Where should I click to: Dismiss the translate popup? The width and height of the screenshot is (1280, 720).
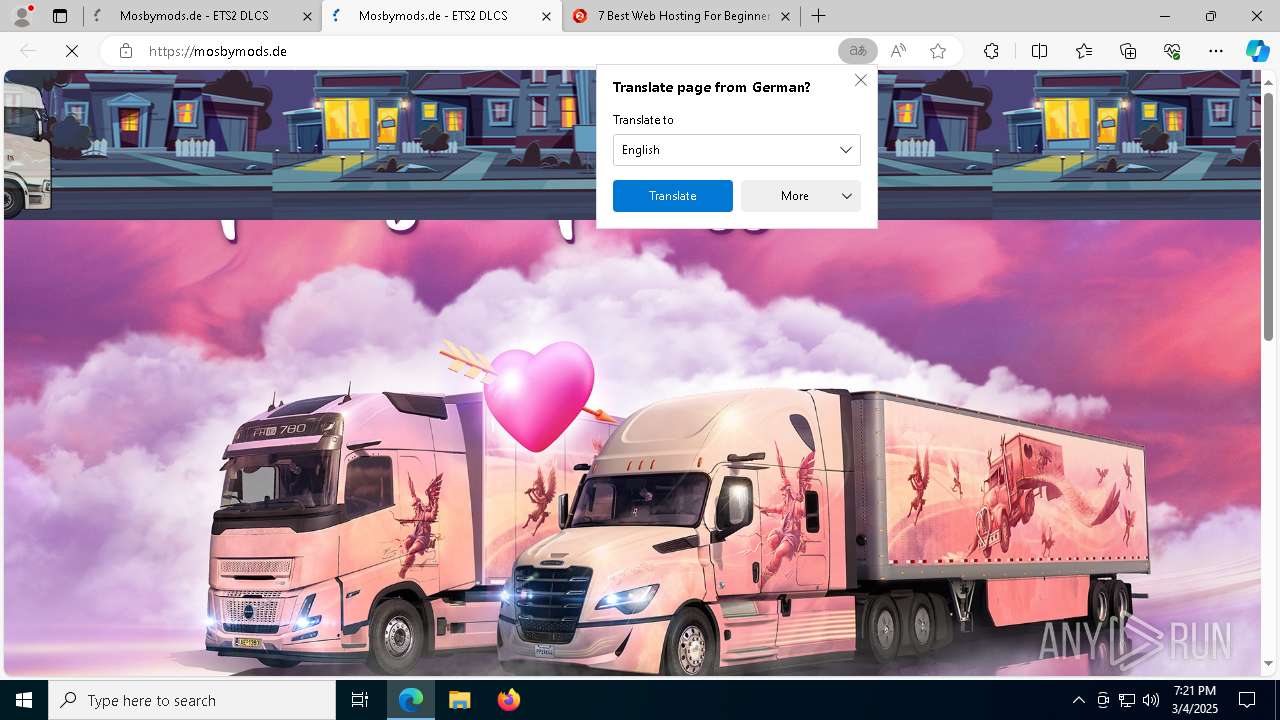[860, 80]
